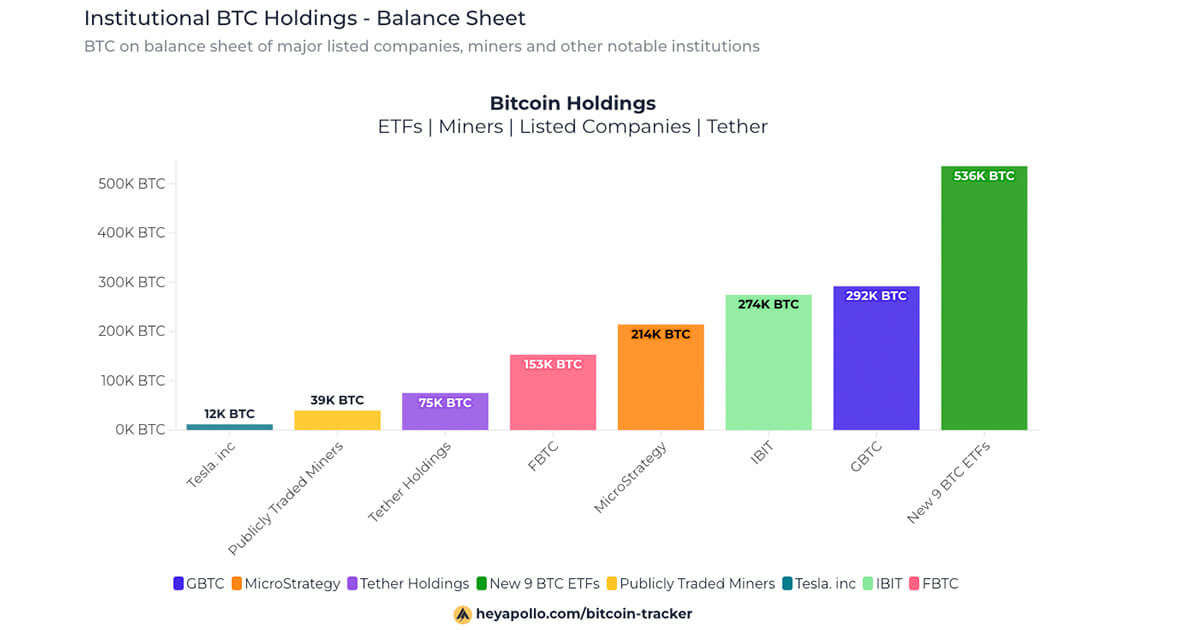Select the yellow 39K BTC miners bar
This screenshot has height=630, width=1200.
point(337,420)
